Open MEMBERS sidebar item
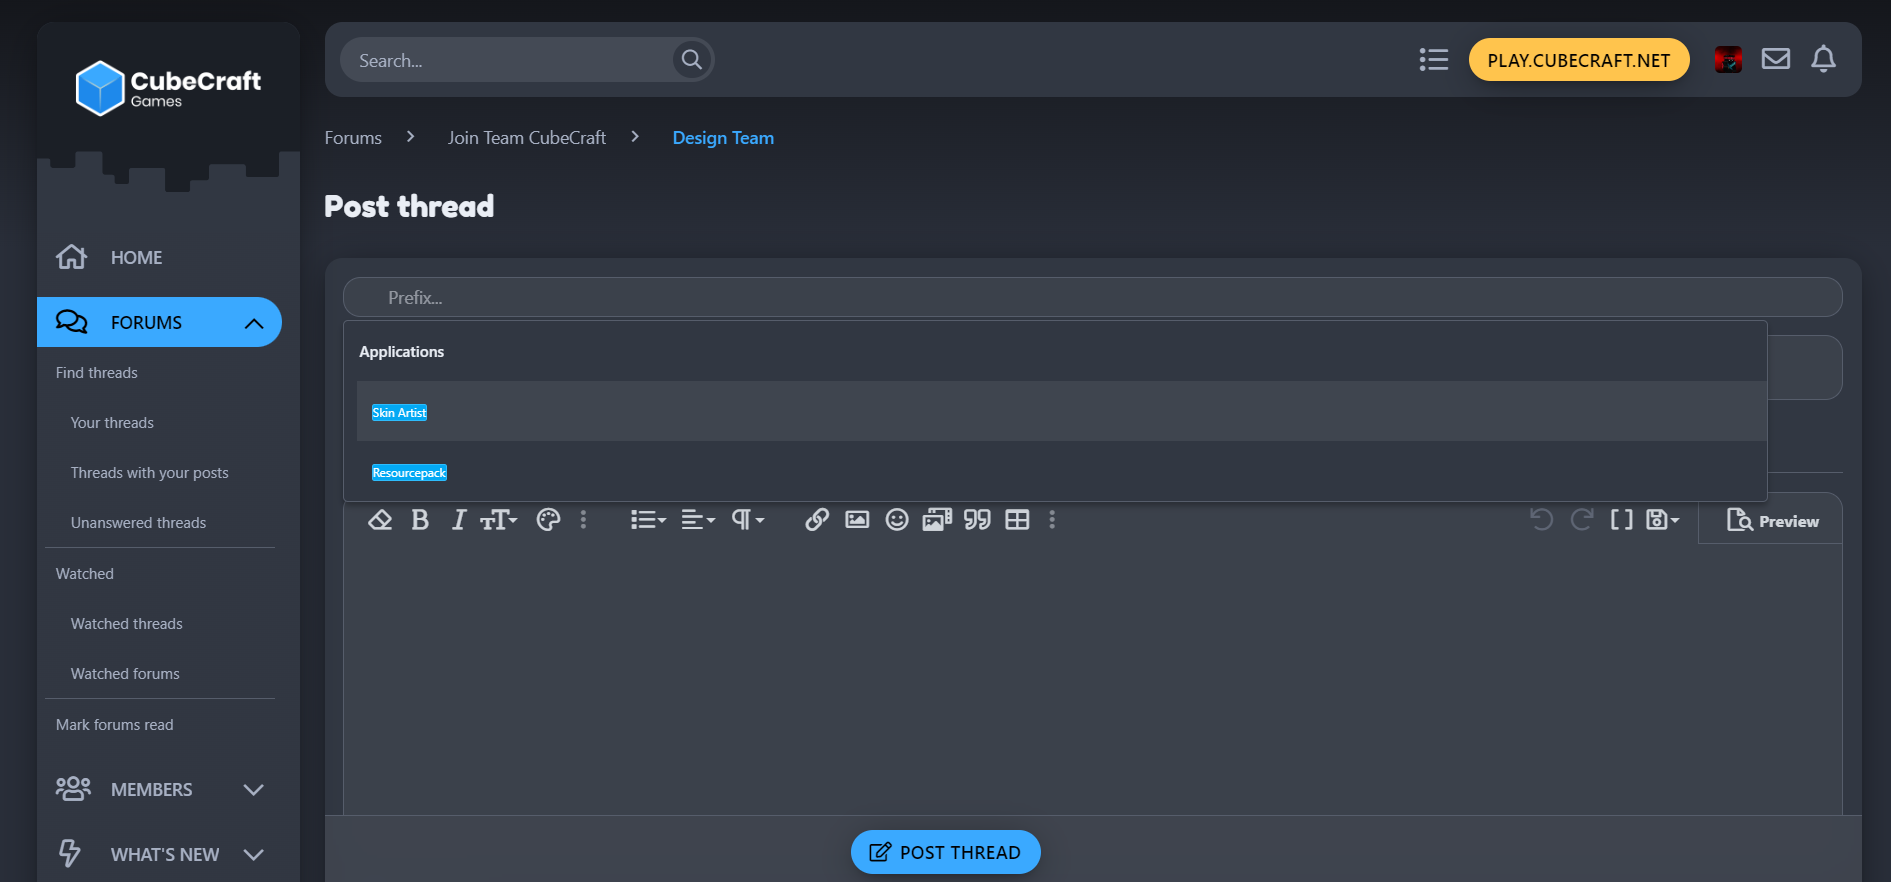This screenshot has width=1891, height=882. click(151, 789)
